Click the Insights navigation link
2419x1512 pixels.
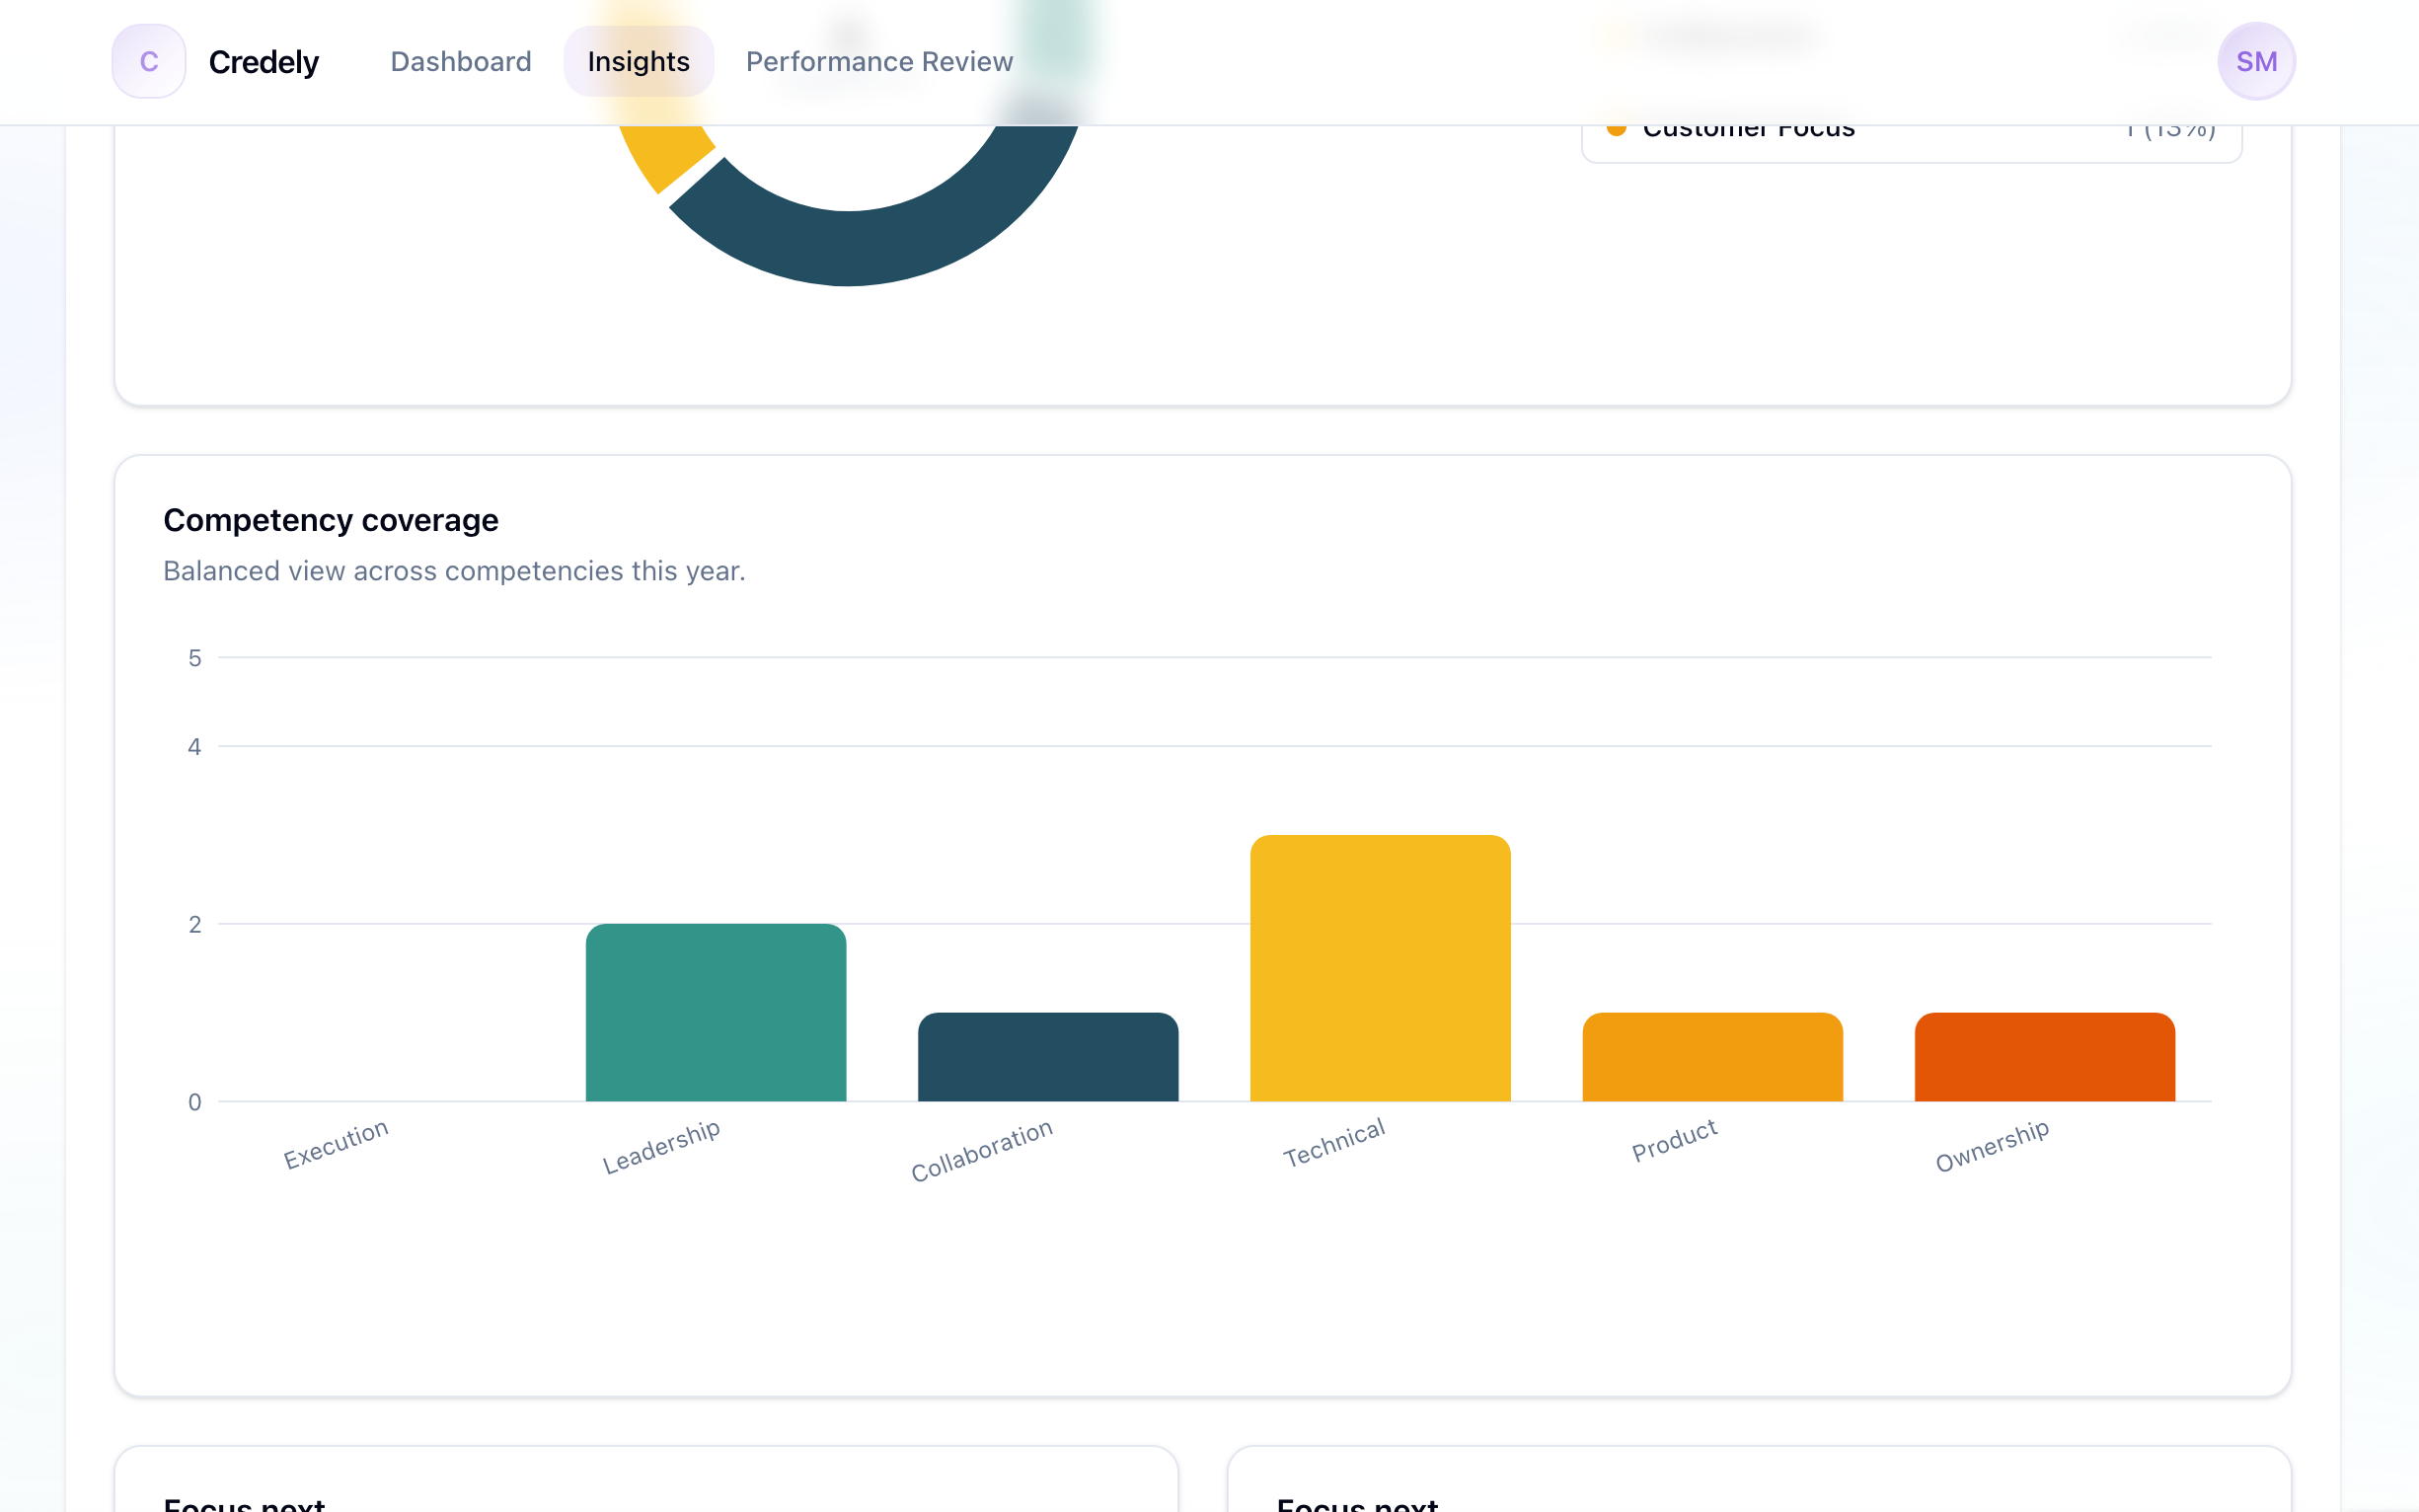pos(638,61)
